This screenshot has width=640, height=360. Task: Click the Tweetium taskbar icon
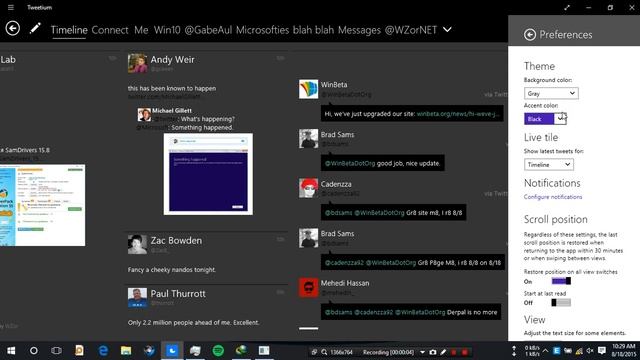(x=172, y=351)
